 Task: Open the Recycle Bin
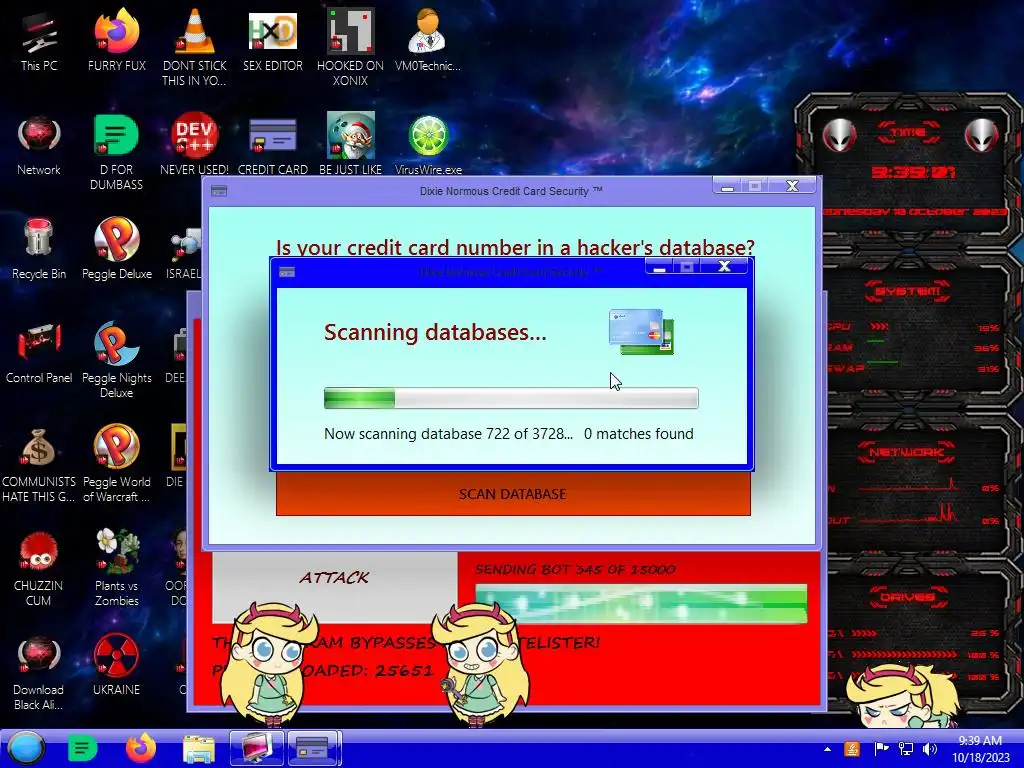[39, 249]
